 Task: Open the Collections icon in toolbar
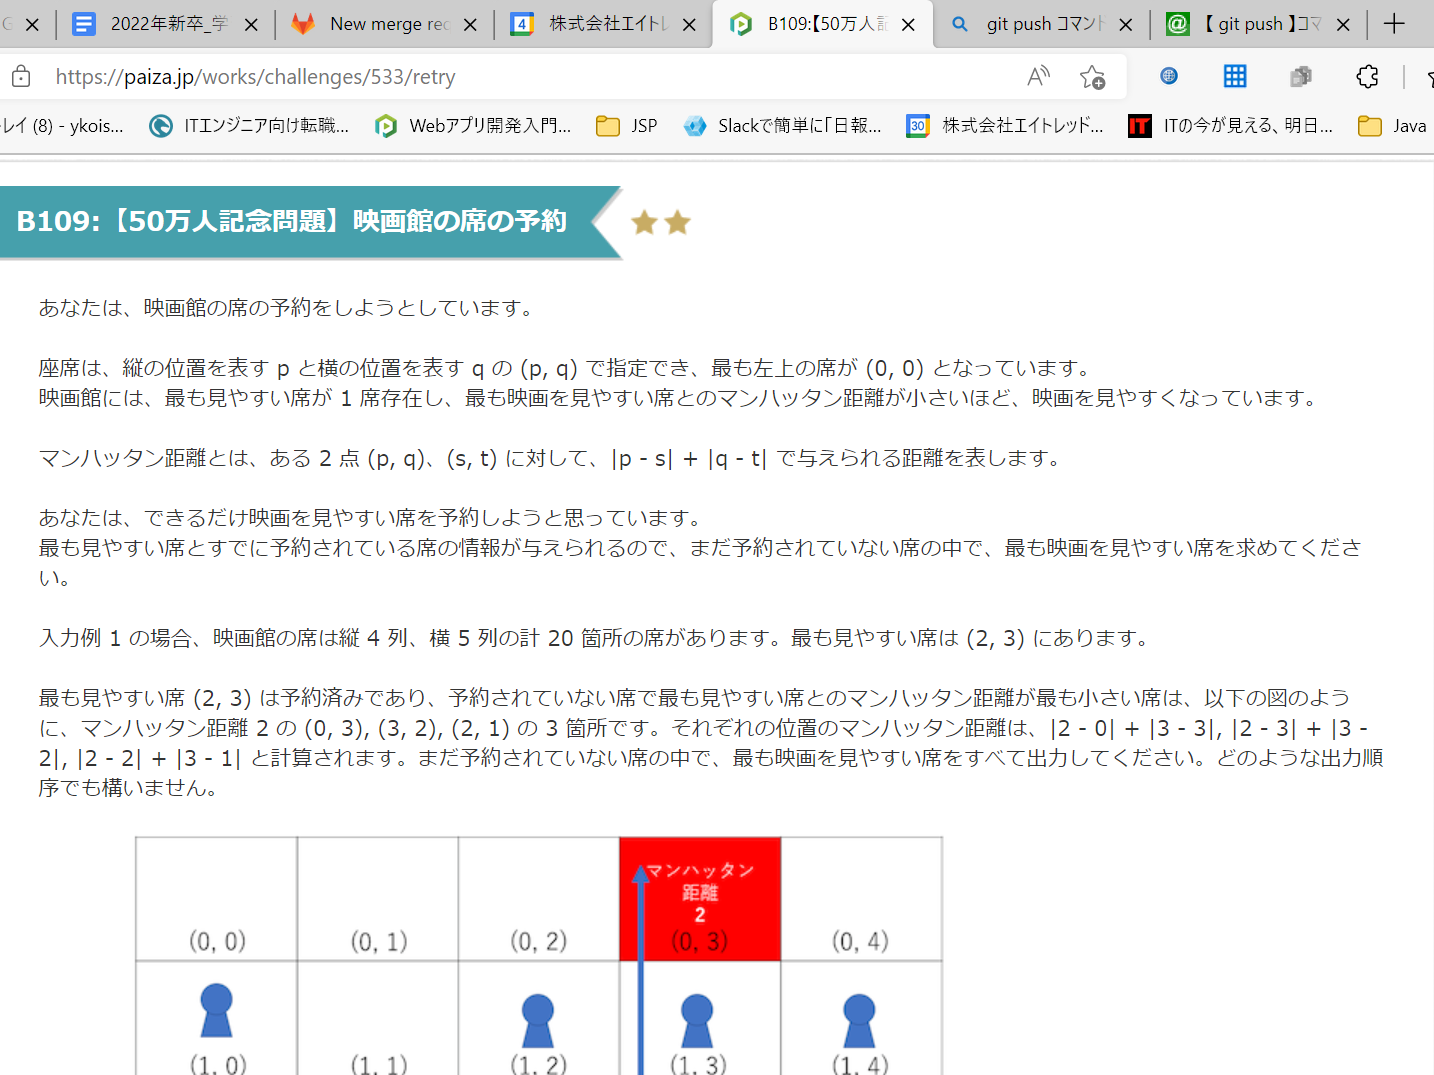[x=1300, y=77]
